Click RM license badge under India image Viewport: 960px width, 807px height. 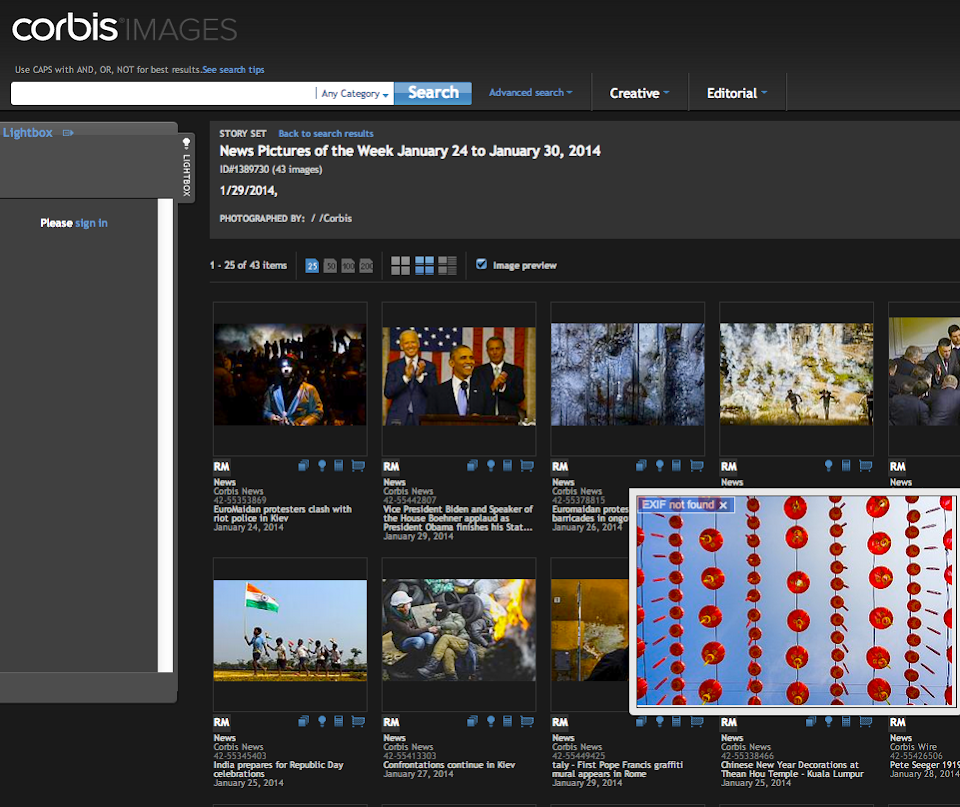pyautogui.click(x=222, y=723)
